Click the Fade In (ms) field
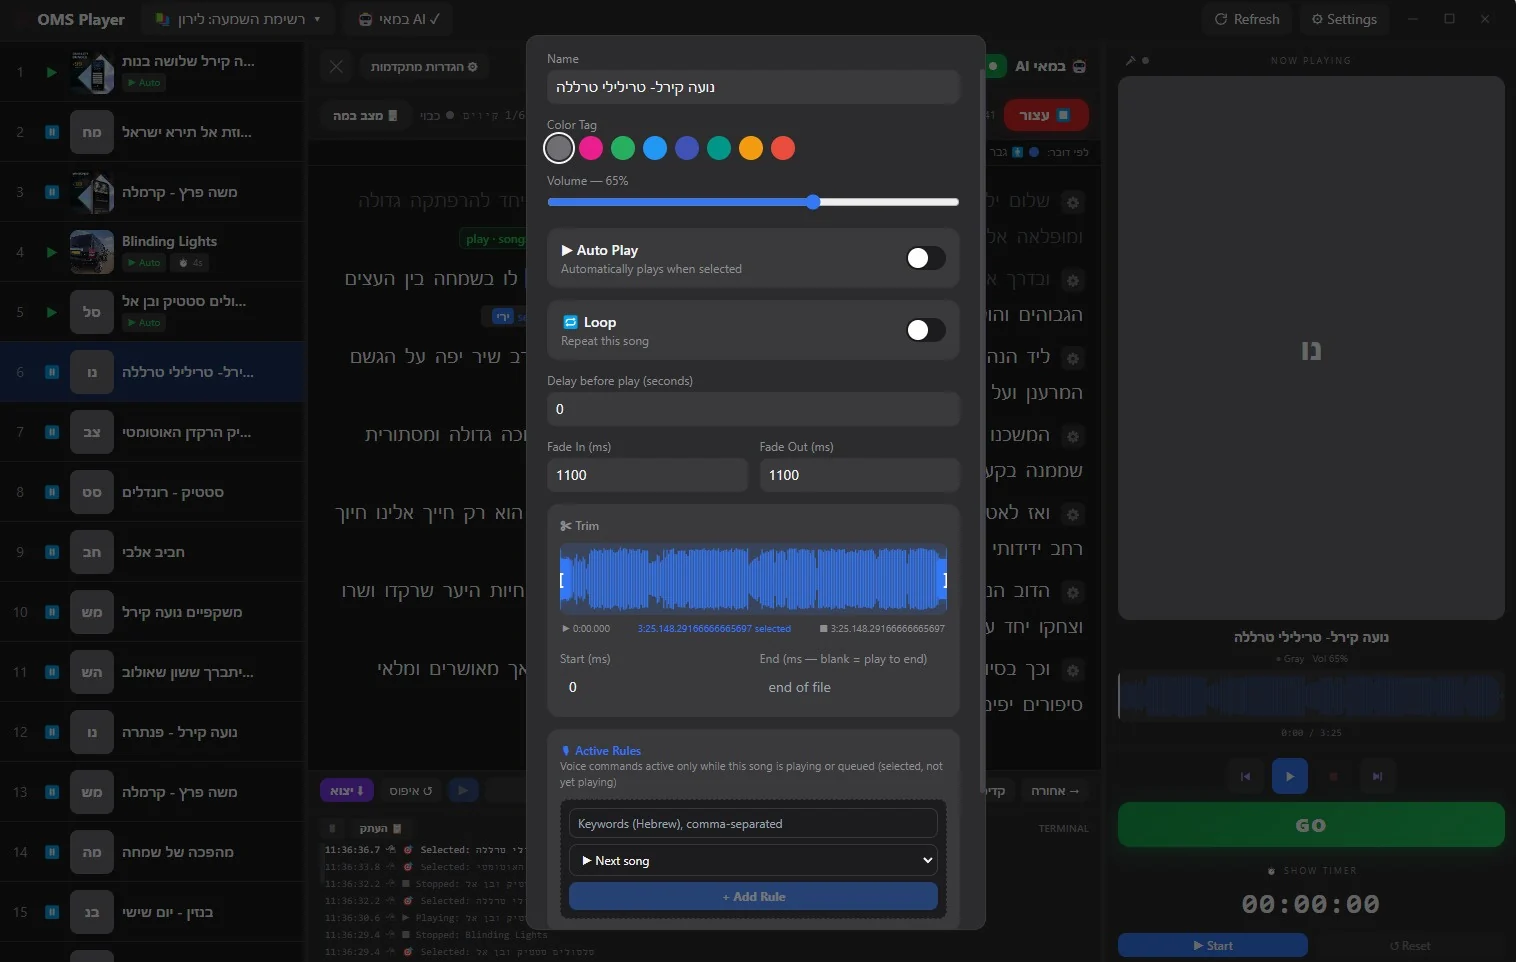Viewport: 1516px width, 962px height. 647,475
